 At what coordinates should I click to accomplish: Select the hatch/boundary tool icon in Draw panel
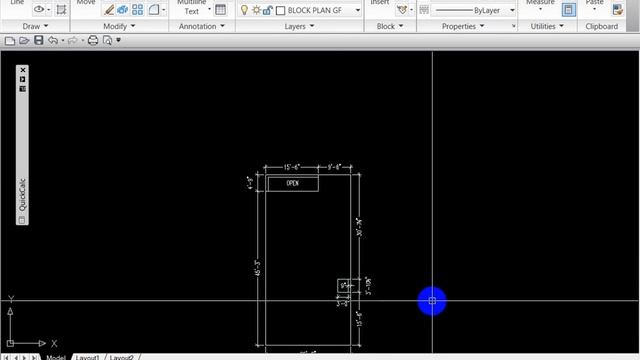tap(61, 9)
